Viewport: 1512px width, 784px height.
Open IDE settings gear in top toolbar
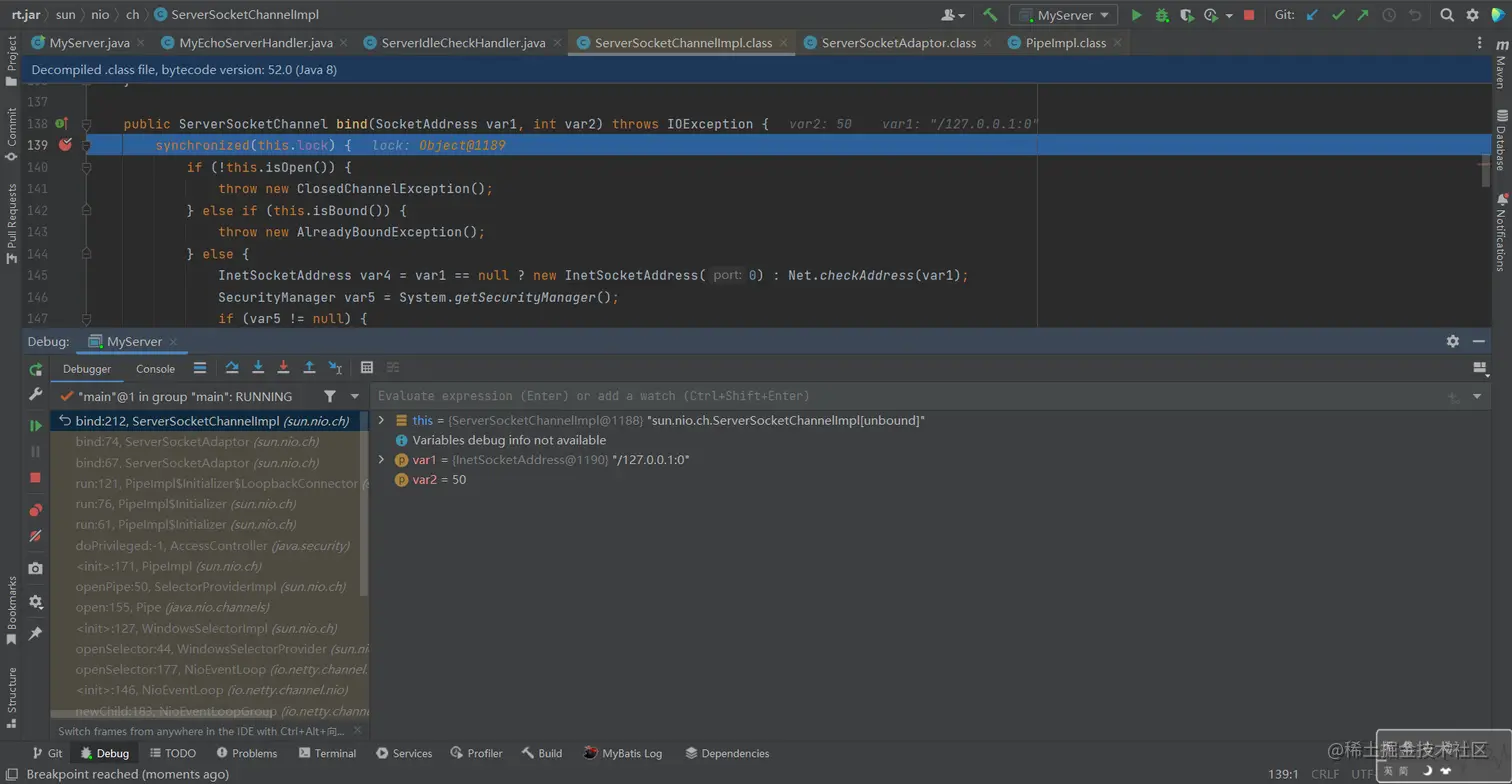pyautogui.click(x=1473, y=15)
